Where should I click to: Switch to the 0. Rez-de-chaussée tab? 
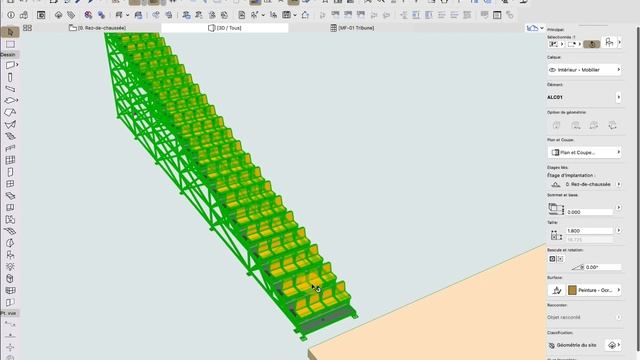point(97,28)
